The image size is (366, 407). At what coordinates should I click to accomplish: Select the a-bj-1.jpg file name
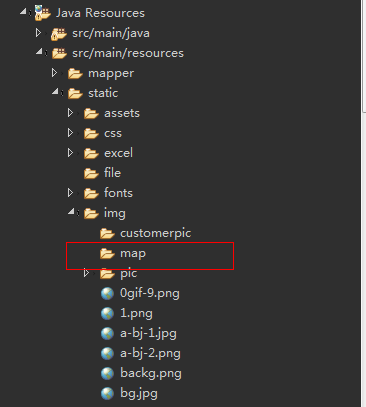(x=148, y=334)
